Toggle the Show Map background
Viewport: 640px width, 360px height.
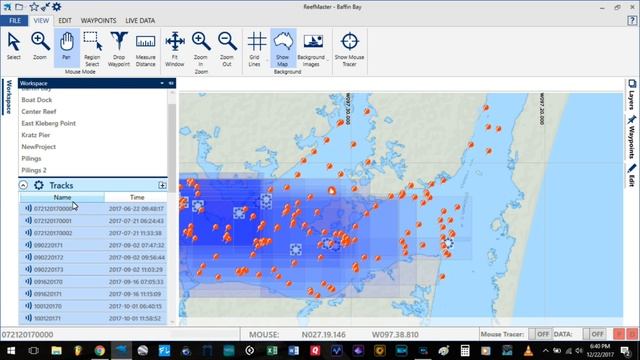[282, 49]
